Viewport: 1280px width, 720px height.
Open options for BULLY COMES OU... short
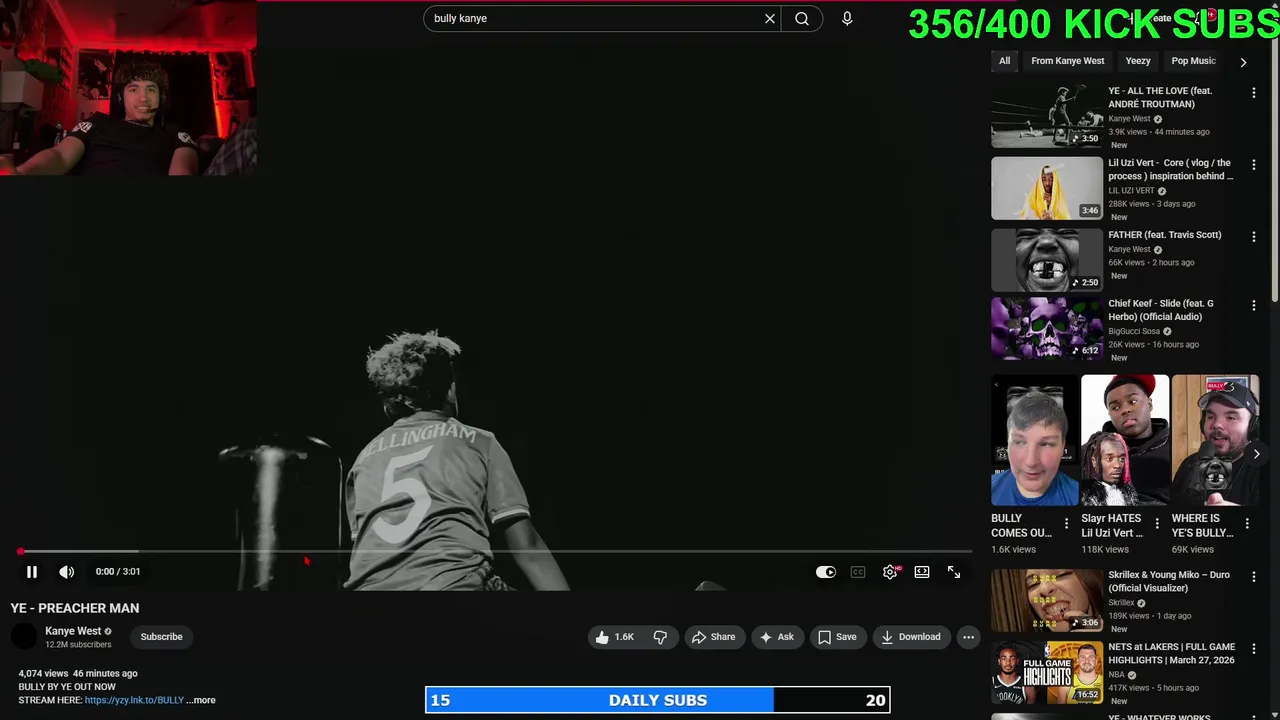click(1066, 523)
